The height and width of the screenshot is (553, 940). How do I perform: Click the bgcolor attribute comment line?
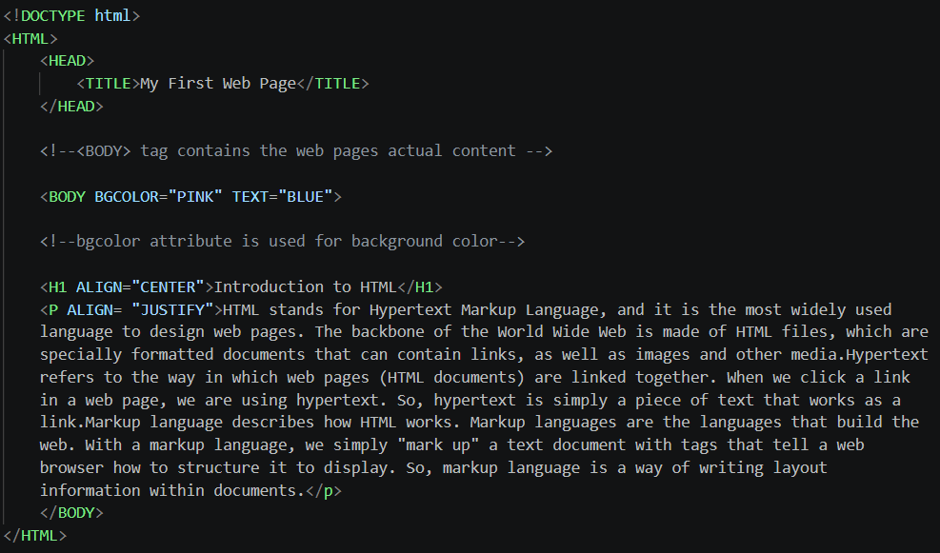click(282, 242)
